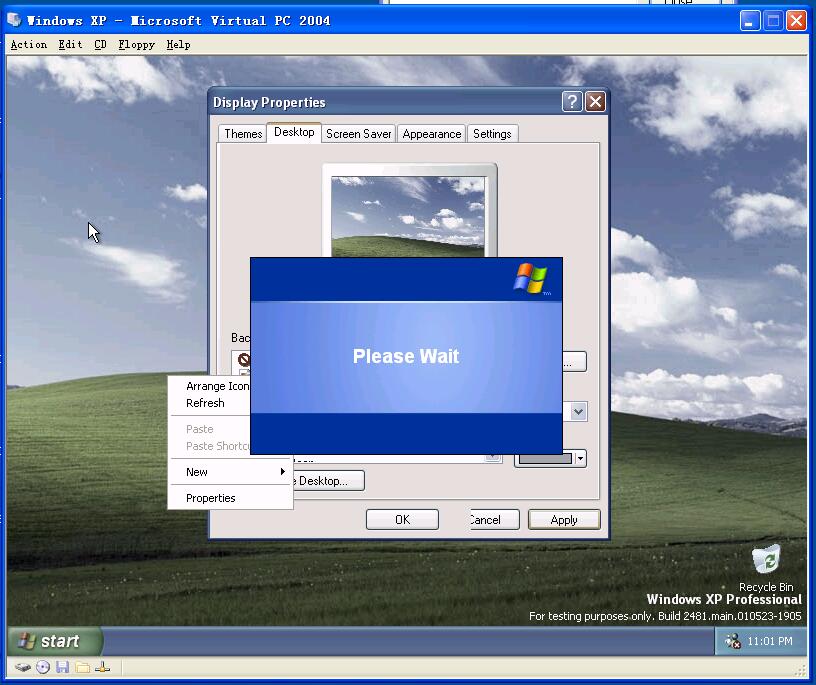The image size is (816, 685).
Task: Click the Windows start button
Action: tap(55, 641)
